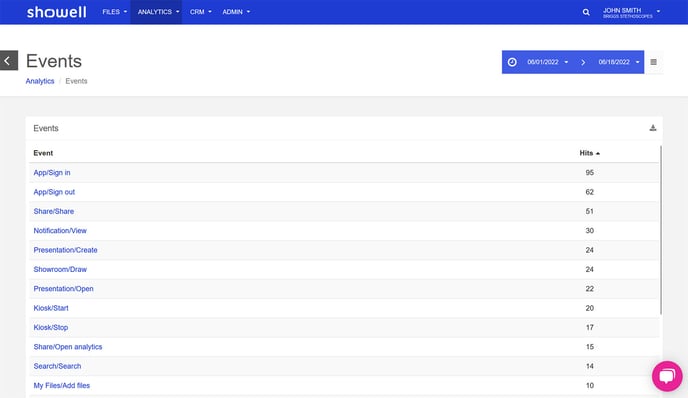This screenshot has width=688, height=398.
Task: Open the CRM menu
Action: [x=201, y=12]
